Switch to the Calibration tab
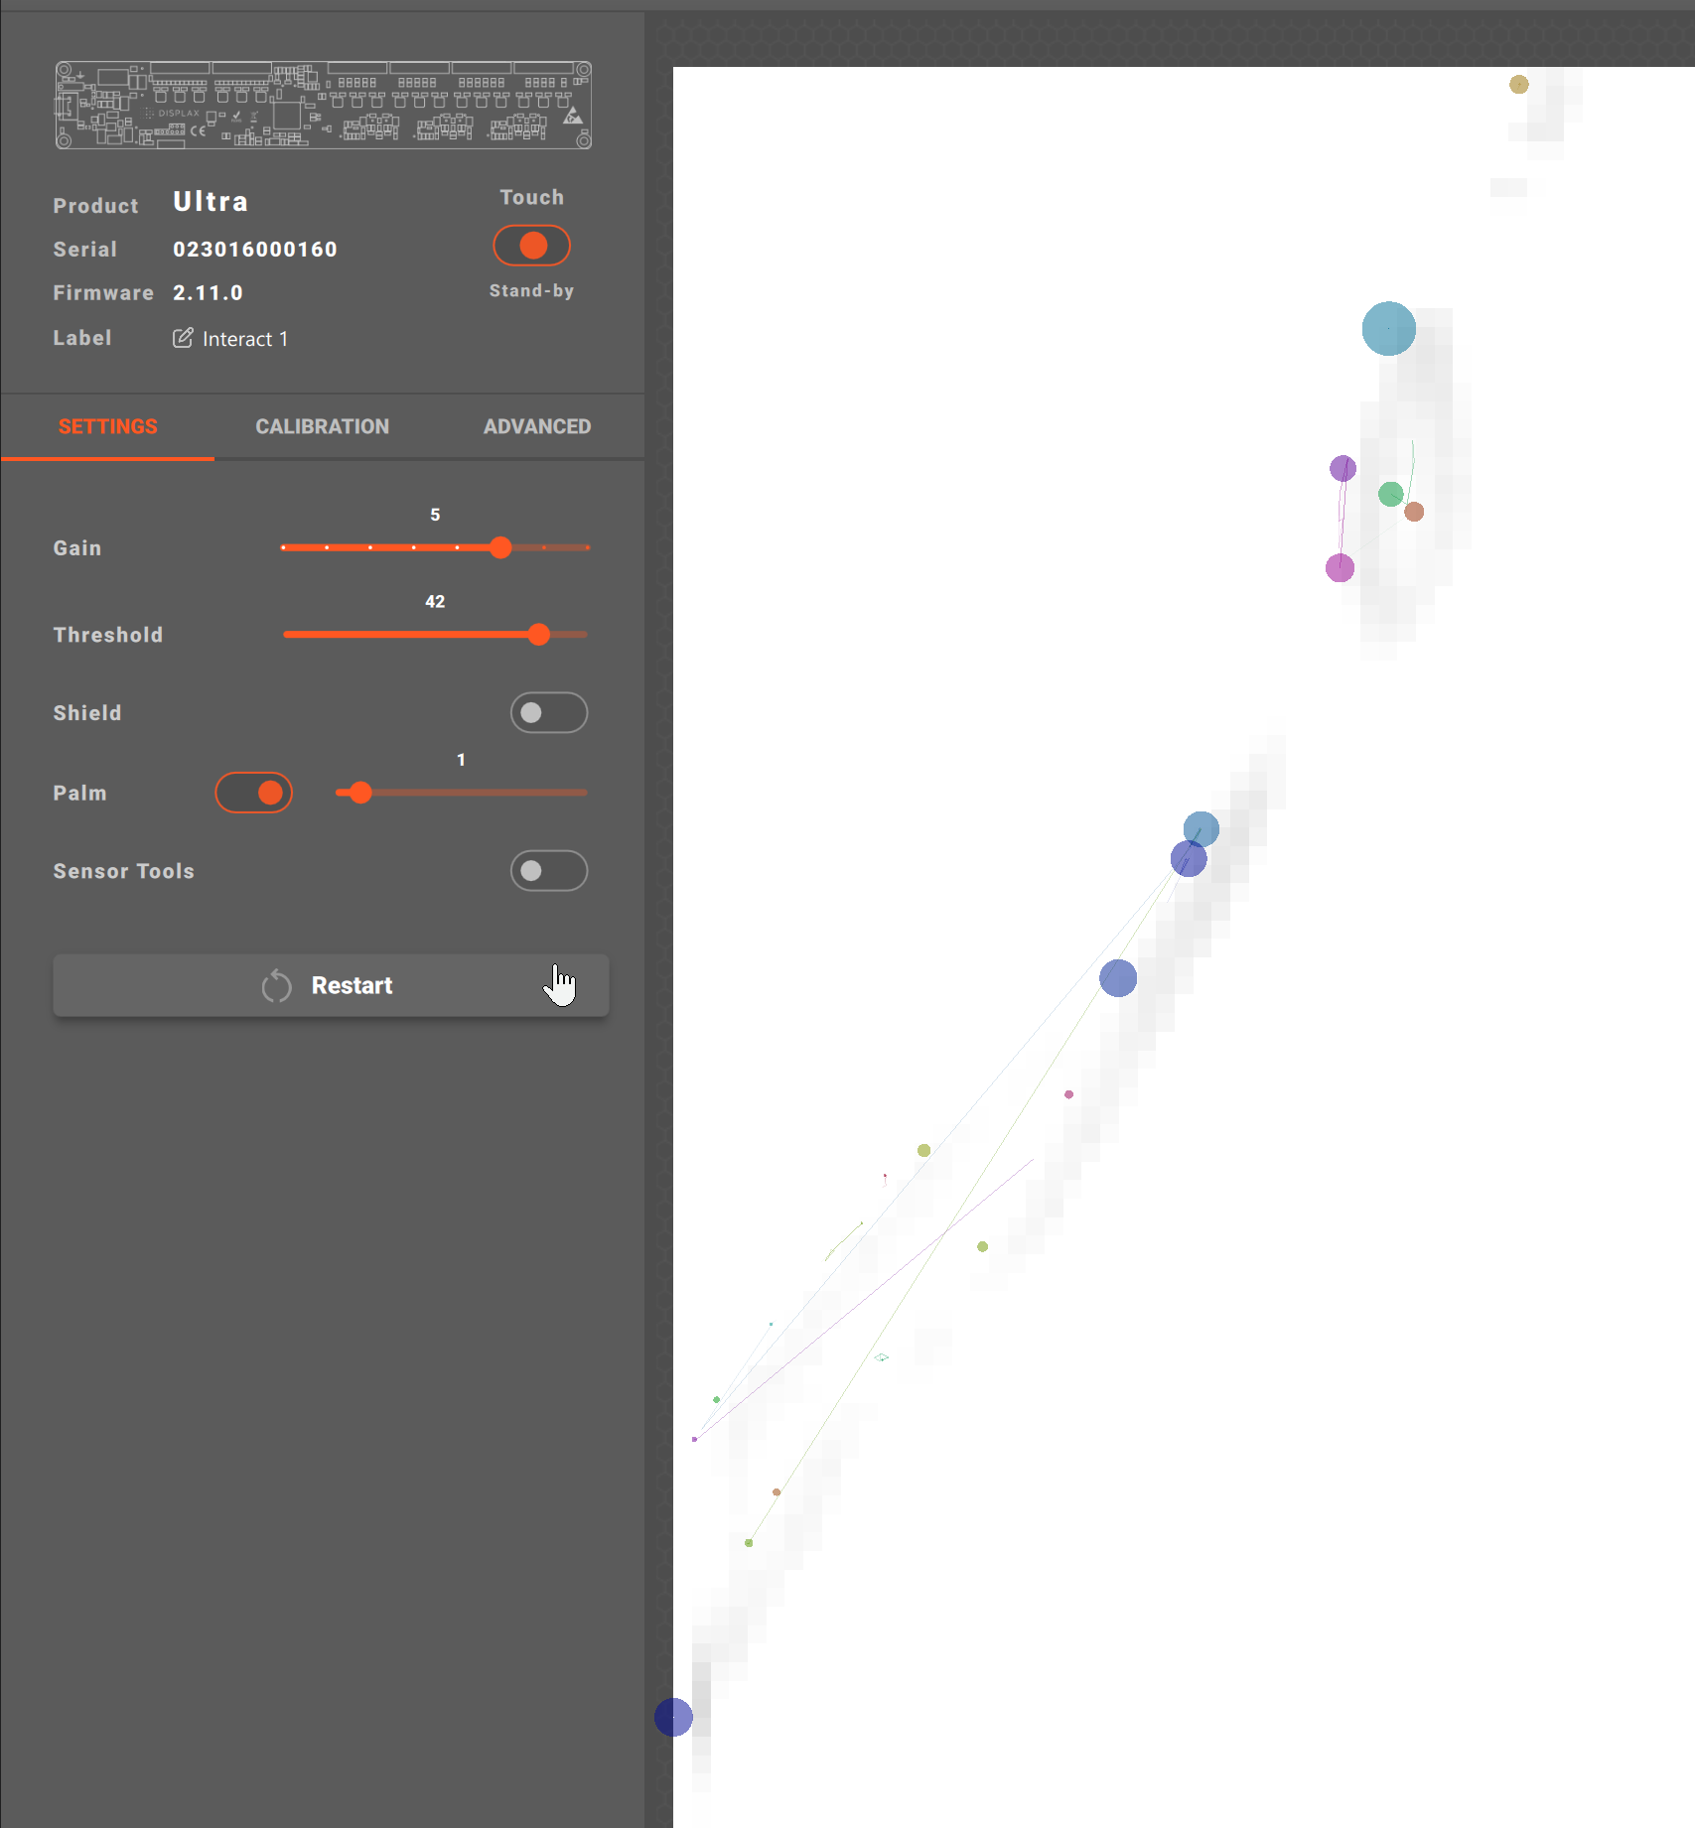1695x1828 pixels. 322,427
